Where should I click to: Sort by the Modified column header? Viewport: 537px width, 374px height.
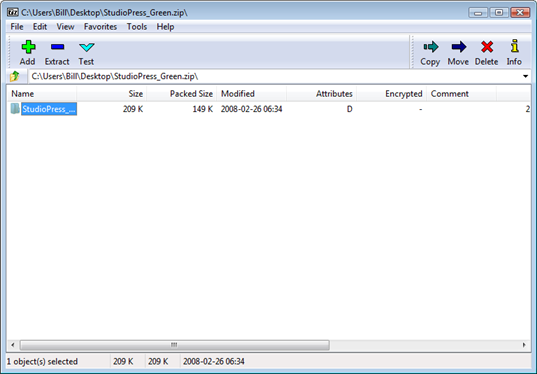coord(251,94)
